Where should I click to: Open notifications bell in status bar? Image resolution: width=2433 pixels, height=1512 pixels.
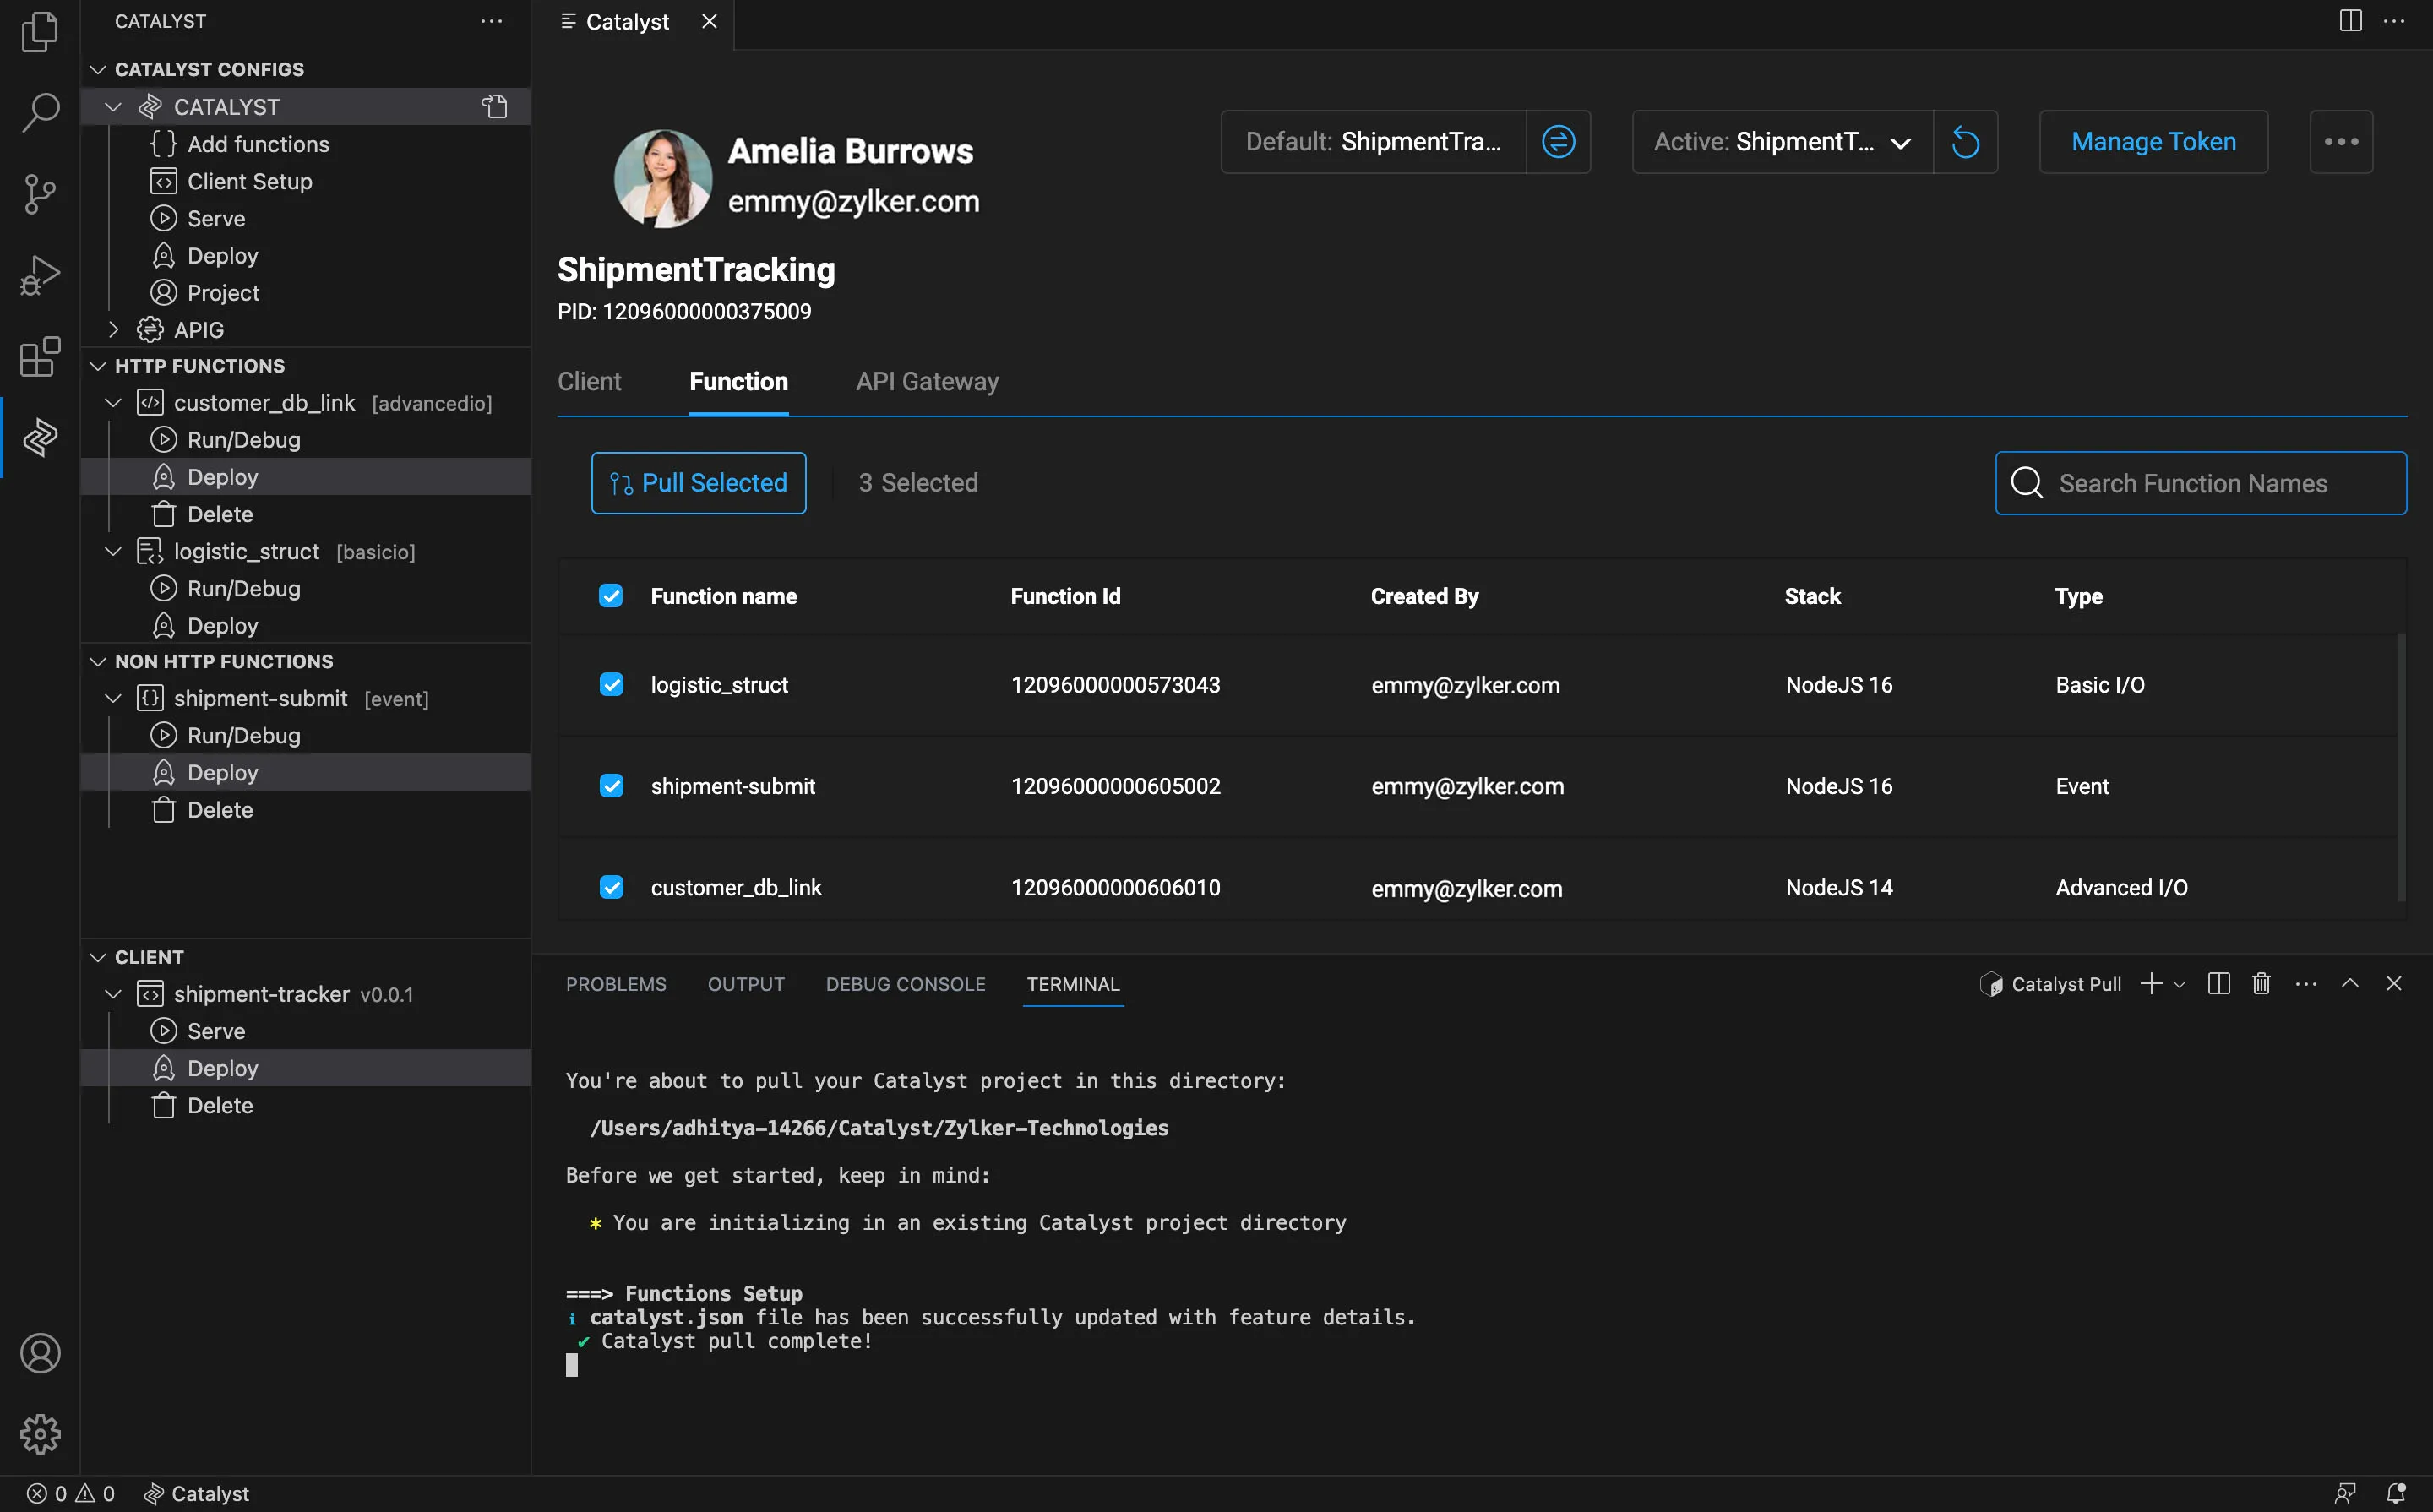pos(2395,1493)
